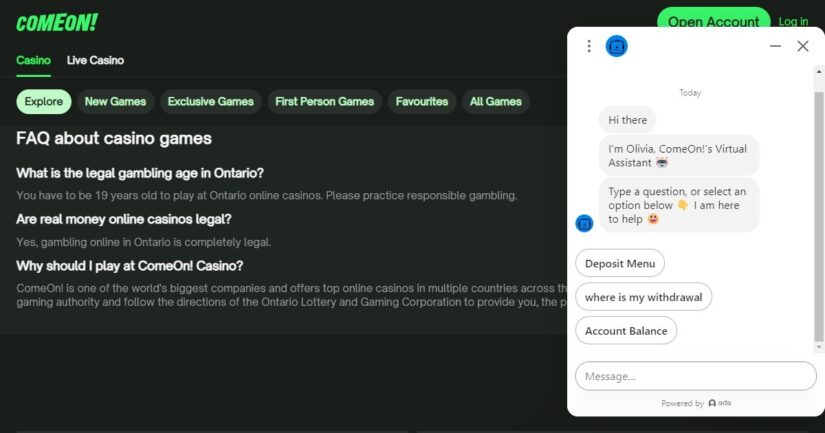Click the ada logo in chat footer

tap(720, 403)
